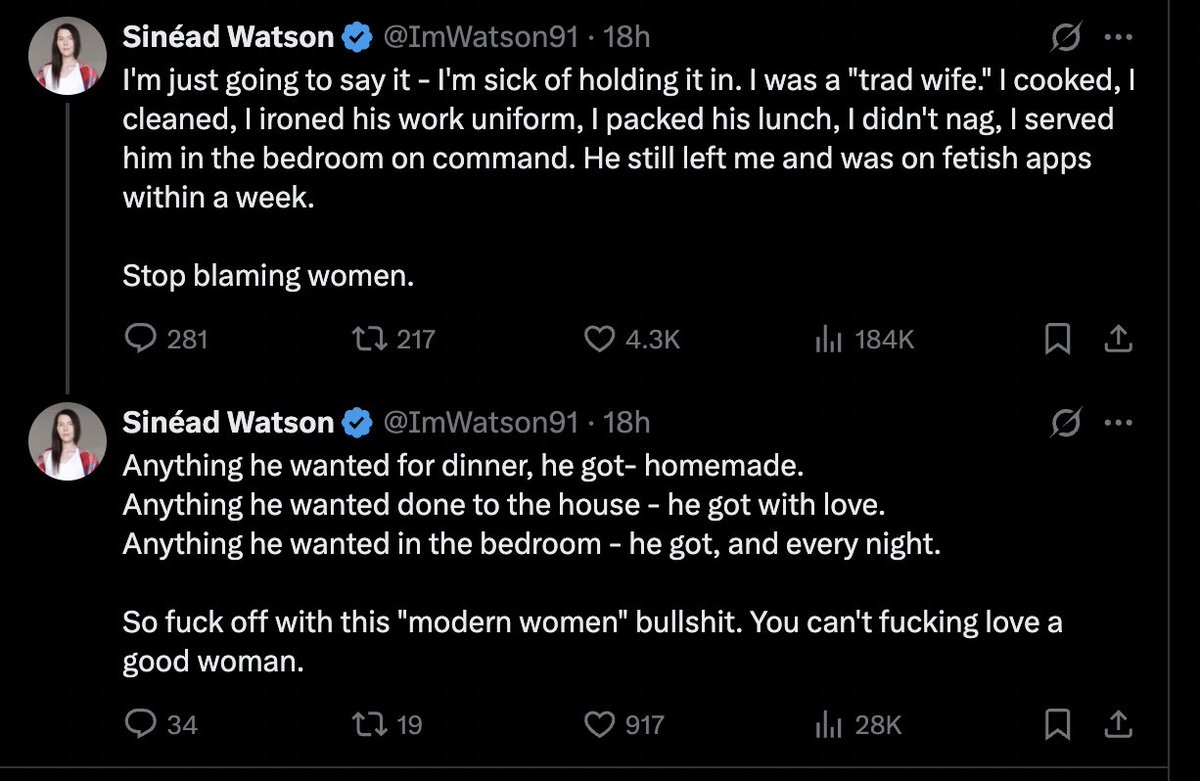
Task: Open Grok icon on first tweet
Action: pyautogui.click(x=1066, y=38)
